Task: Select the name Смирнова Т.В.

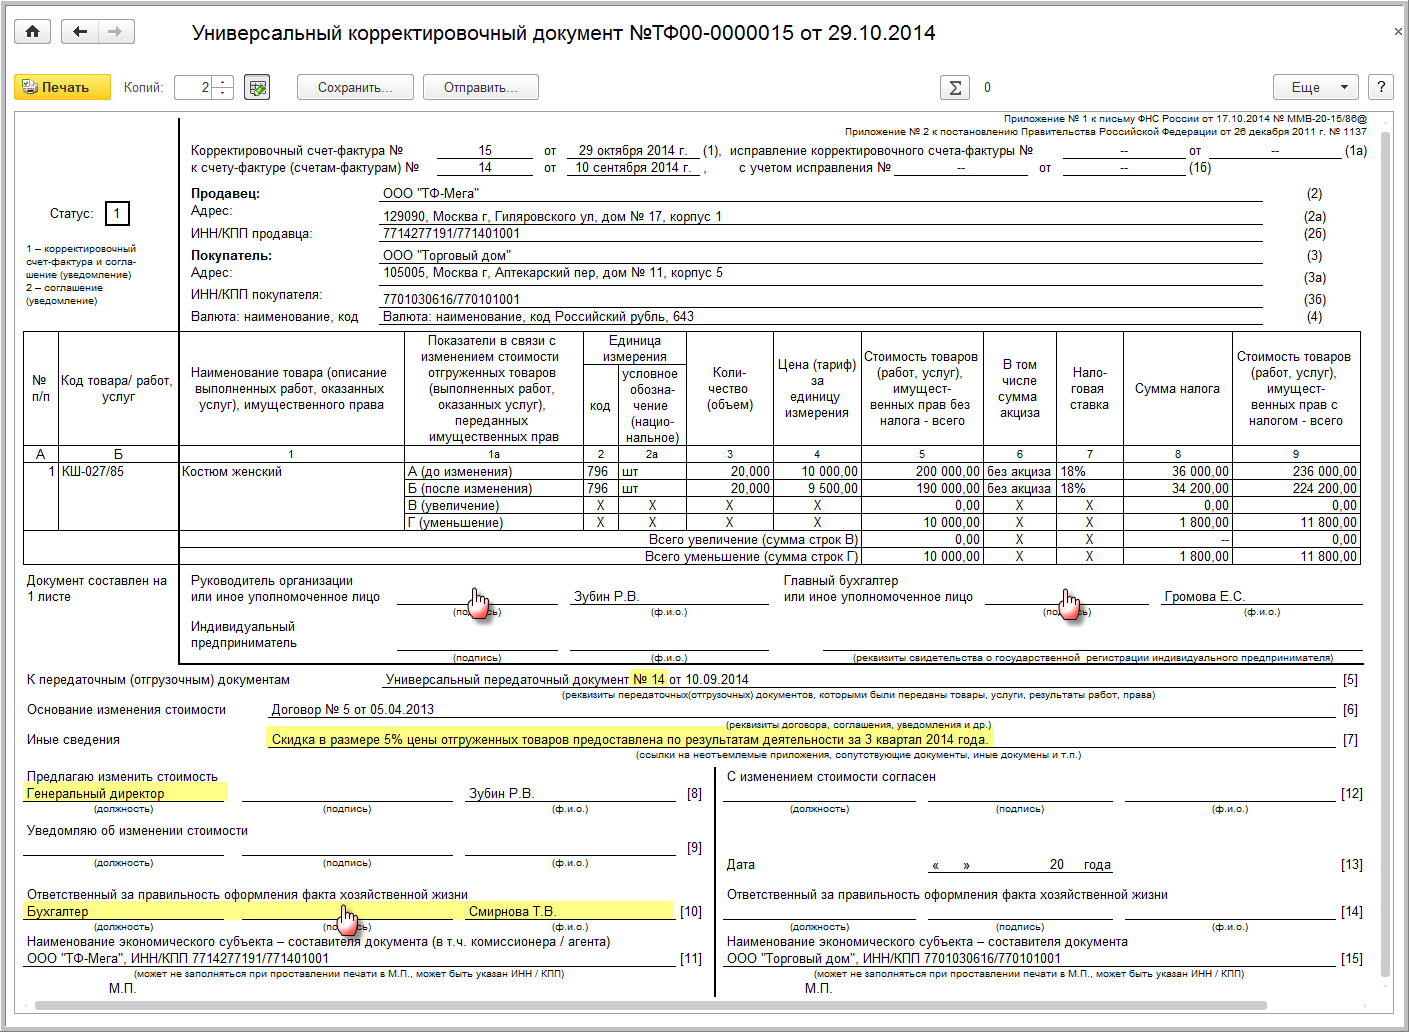Action: click(512, 911)
